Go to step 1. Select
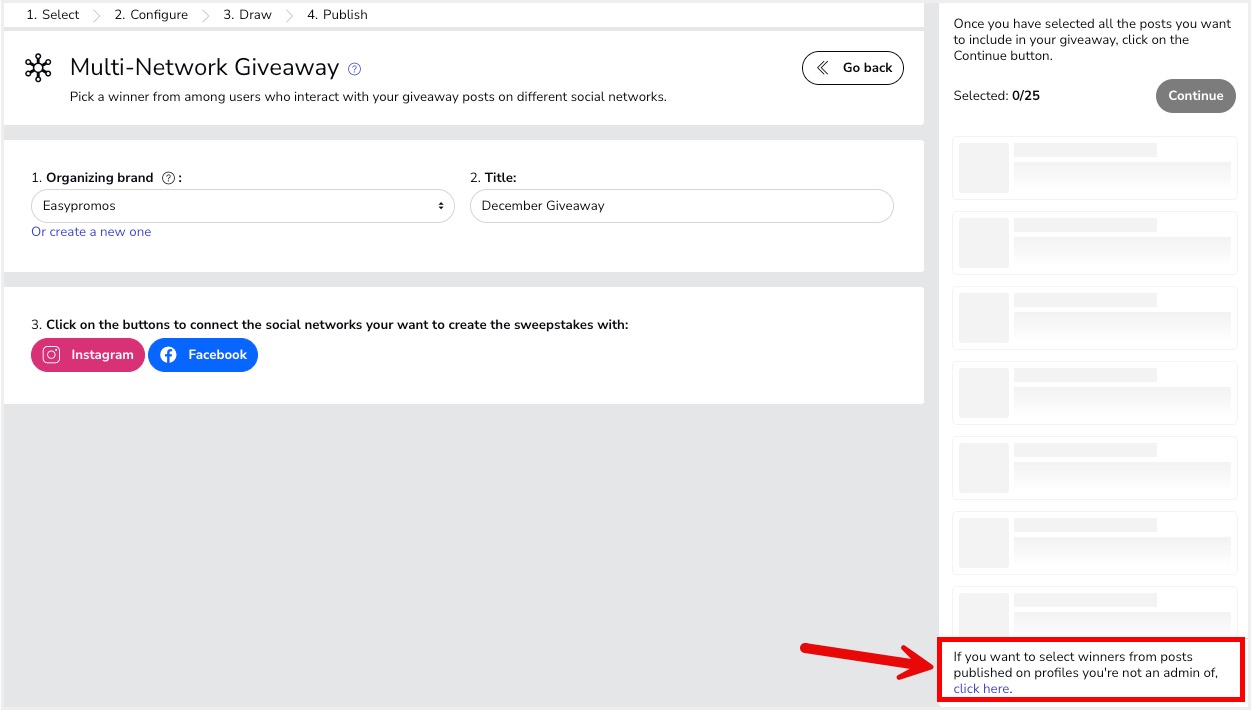Viewport: 1251px width, 711px height. click(53, 15)
